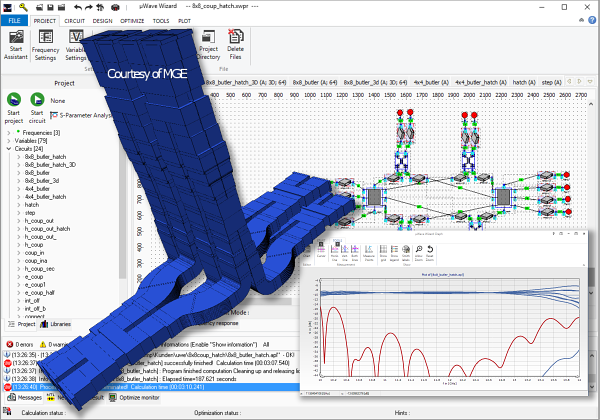Screen dimensions: 600x420
Task: Switch to the Libraries panel tab
Action: (56, 324)
